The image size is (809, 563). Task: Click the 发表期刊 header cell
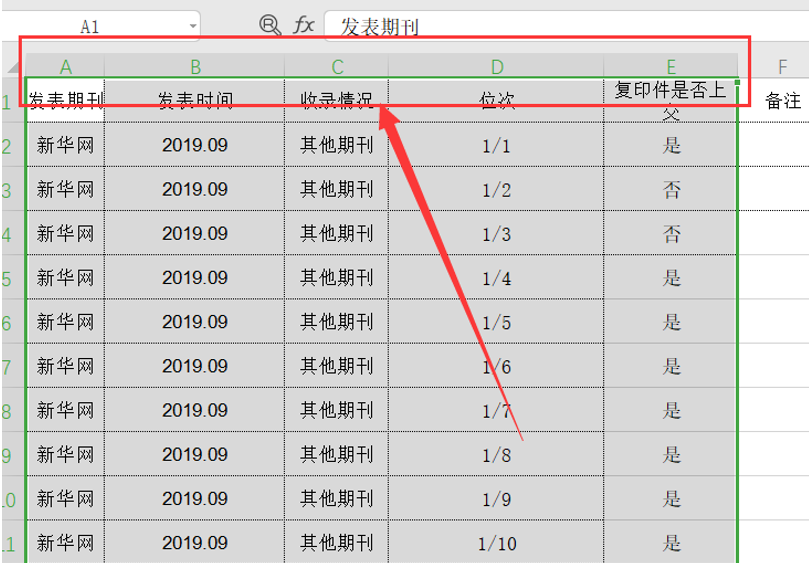tap(65, 100)
